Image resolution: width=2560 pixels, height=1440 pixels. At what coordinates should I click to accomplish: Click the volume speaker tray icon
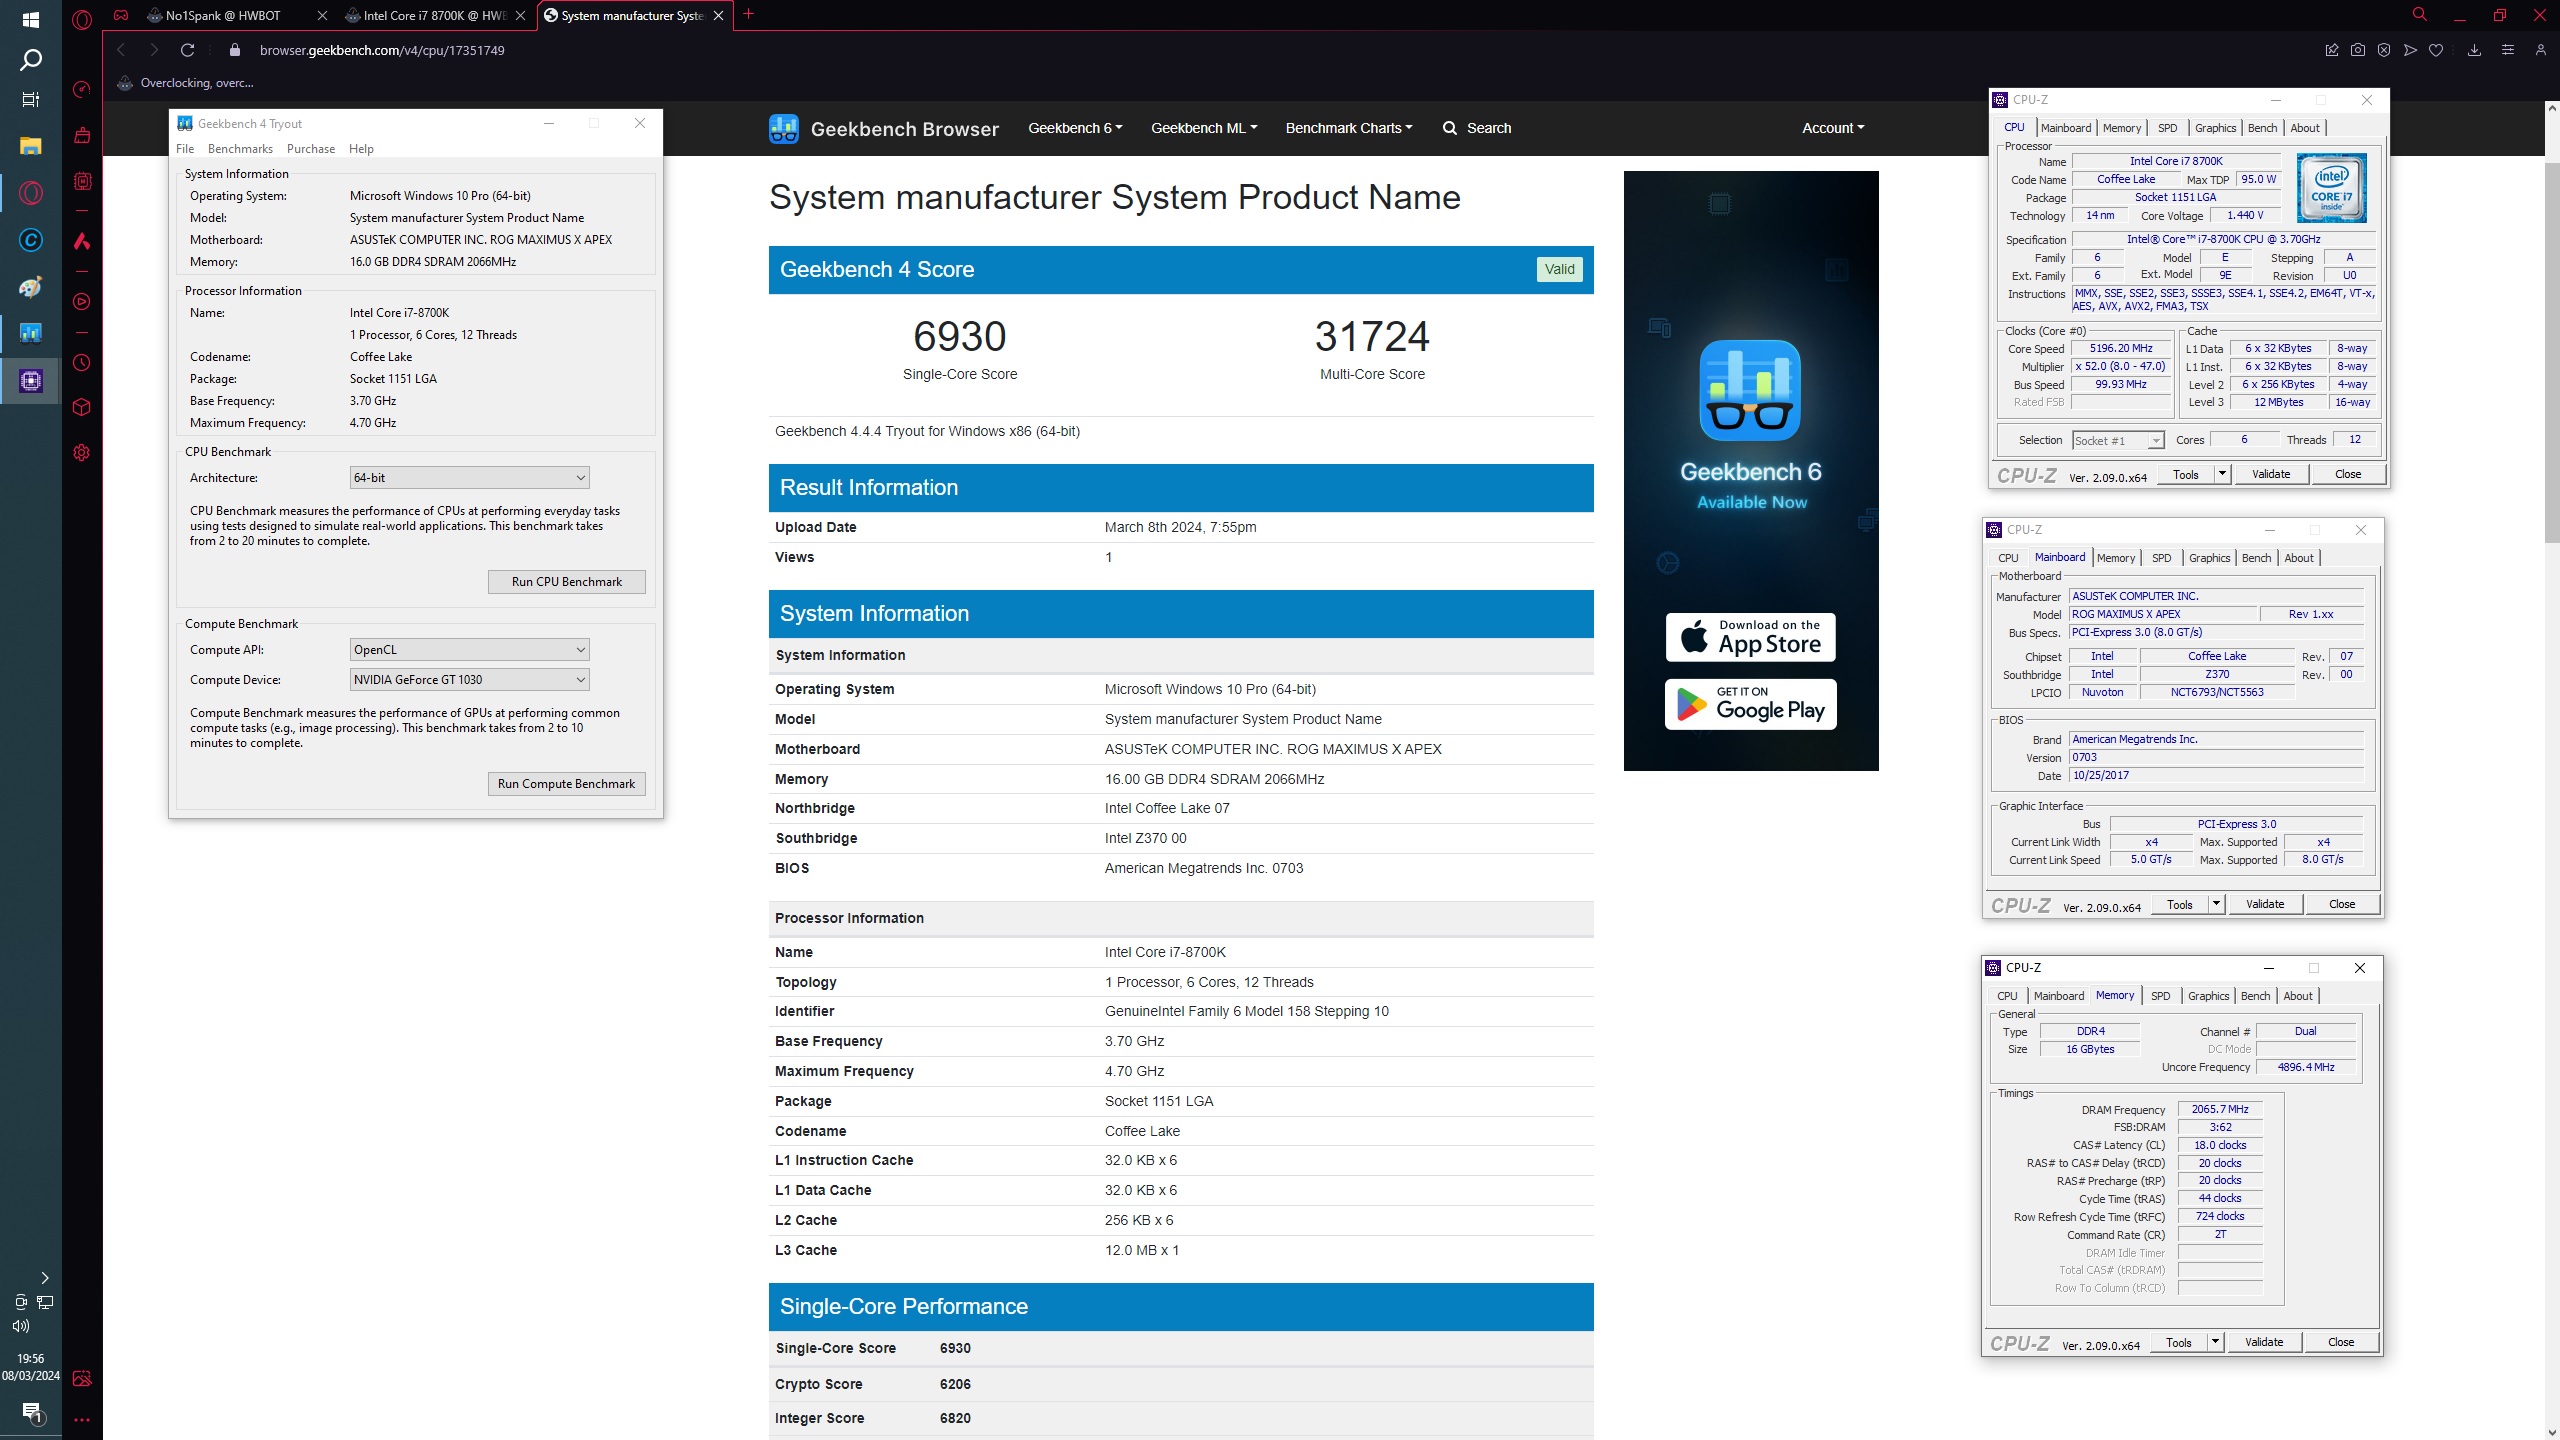point(21,1326)
